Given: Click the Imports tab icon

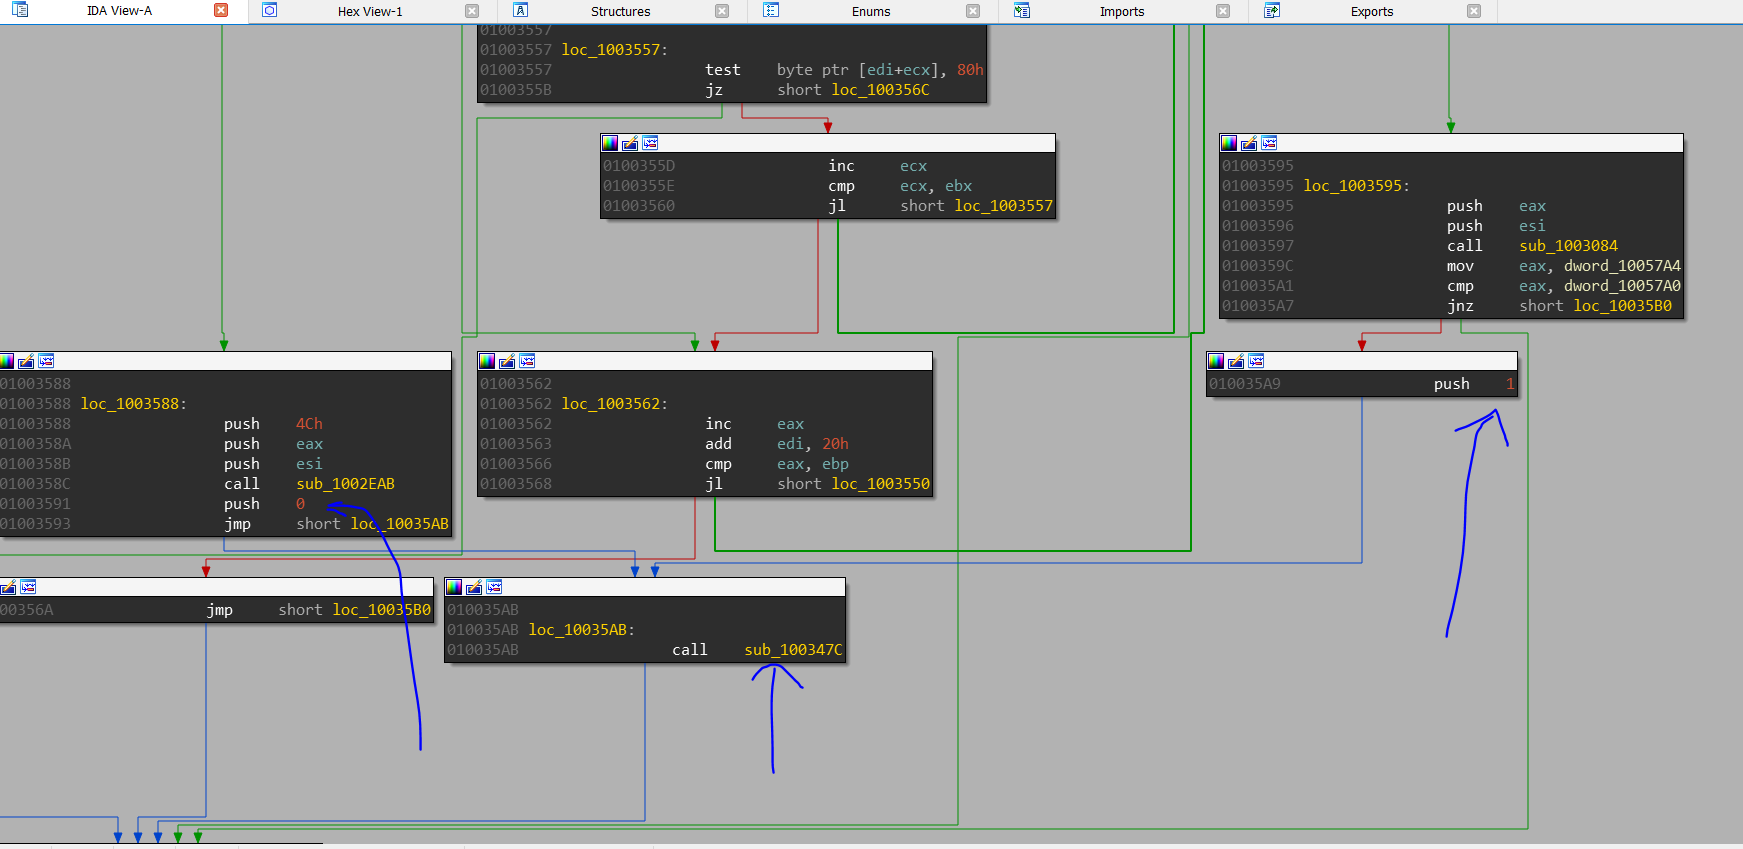Looking at the screenshot, I should pyautogui.click(x=1021, y=10).
